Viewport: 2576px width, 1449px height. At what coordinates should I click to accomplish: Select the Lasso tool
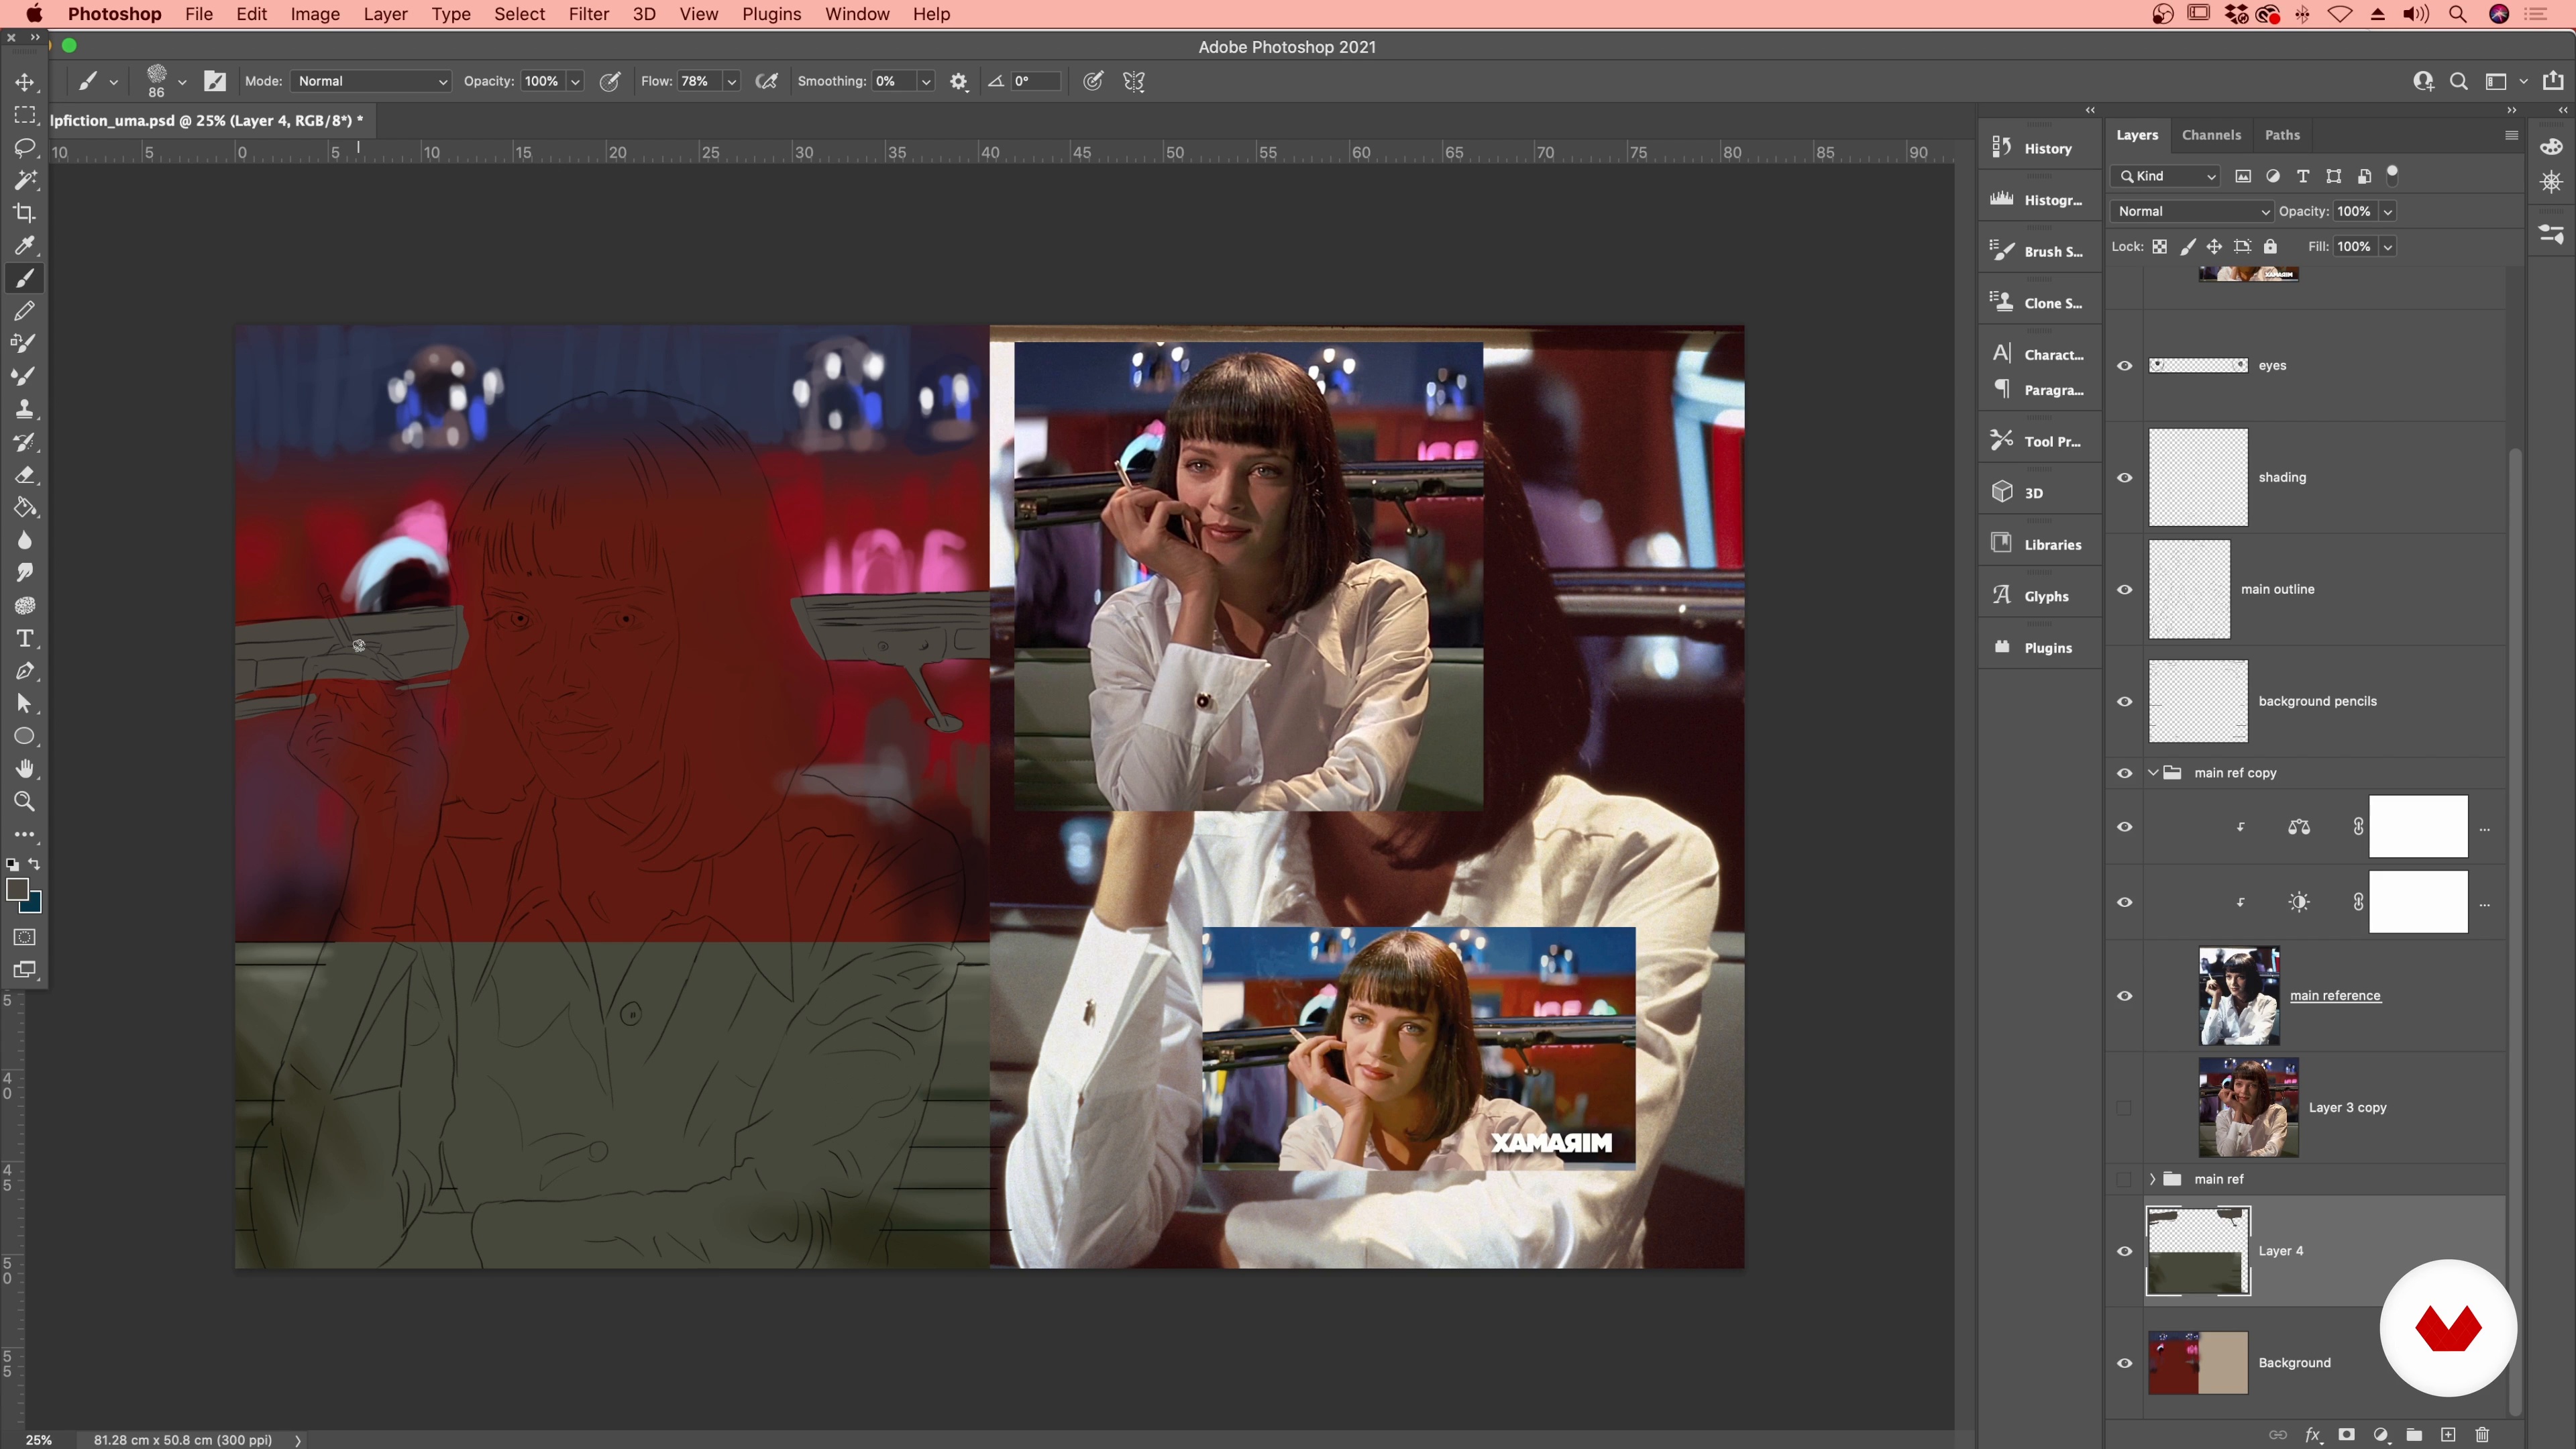(25, 148)
